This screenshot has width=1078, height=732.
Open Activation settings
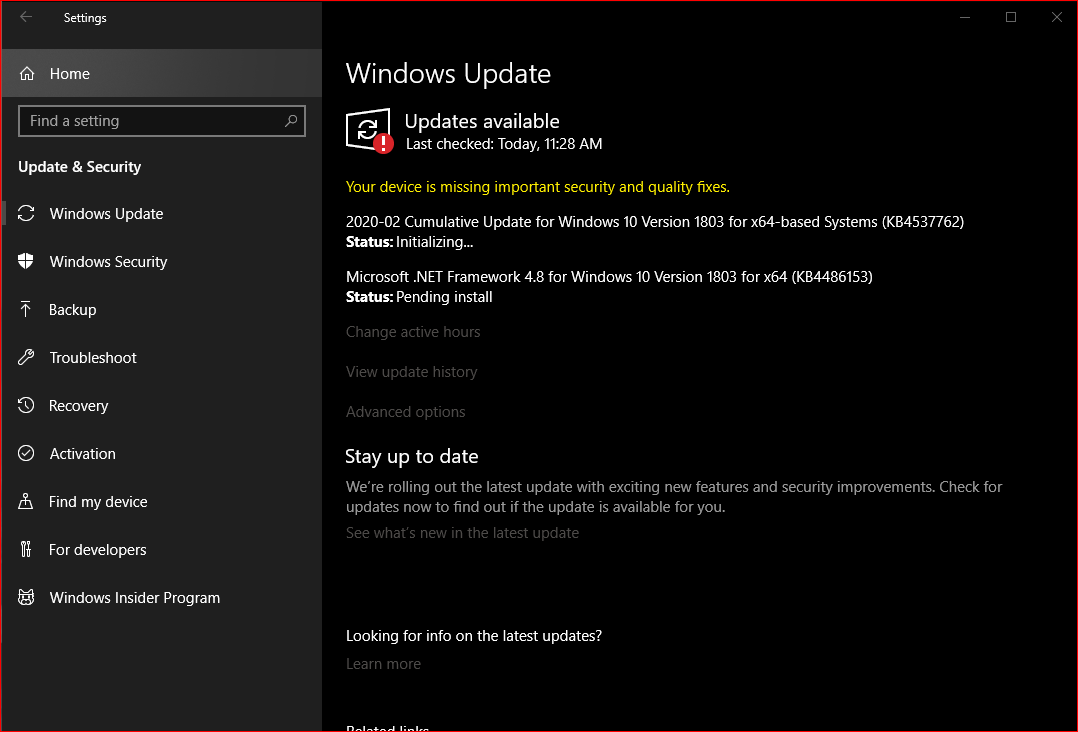[x=162, y=454]
